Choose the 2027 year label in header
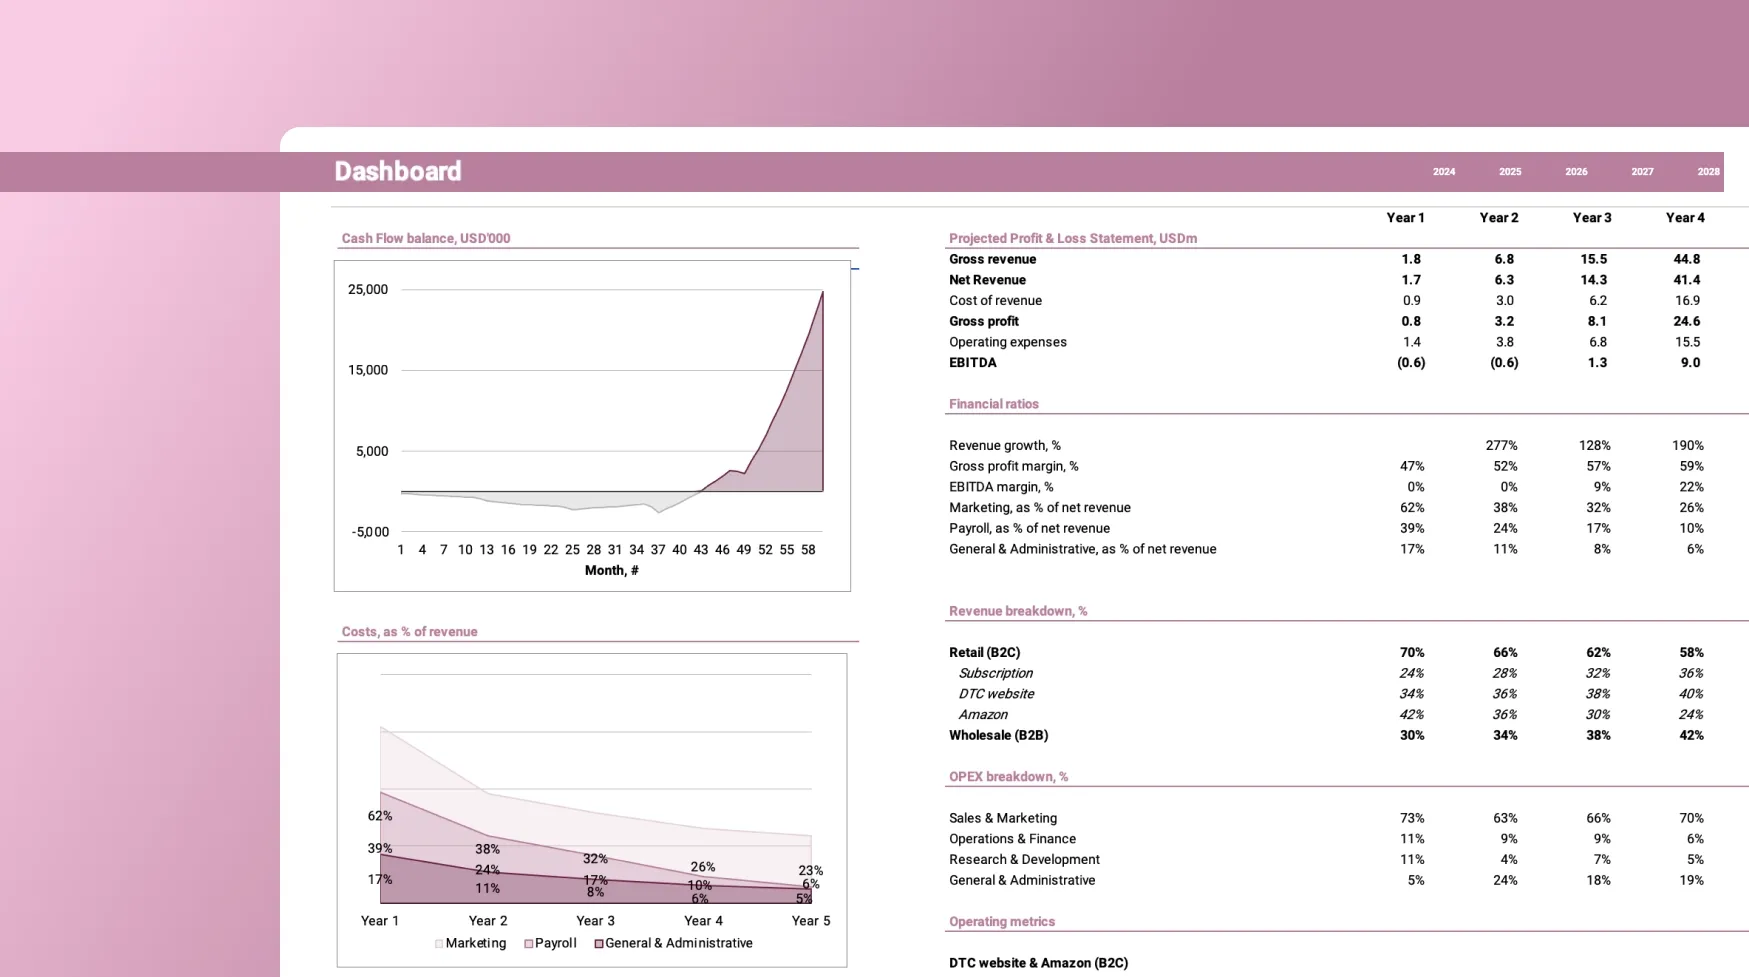This screenshot has height=977, width=1749. click(1641, 172)
